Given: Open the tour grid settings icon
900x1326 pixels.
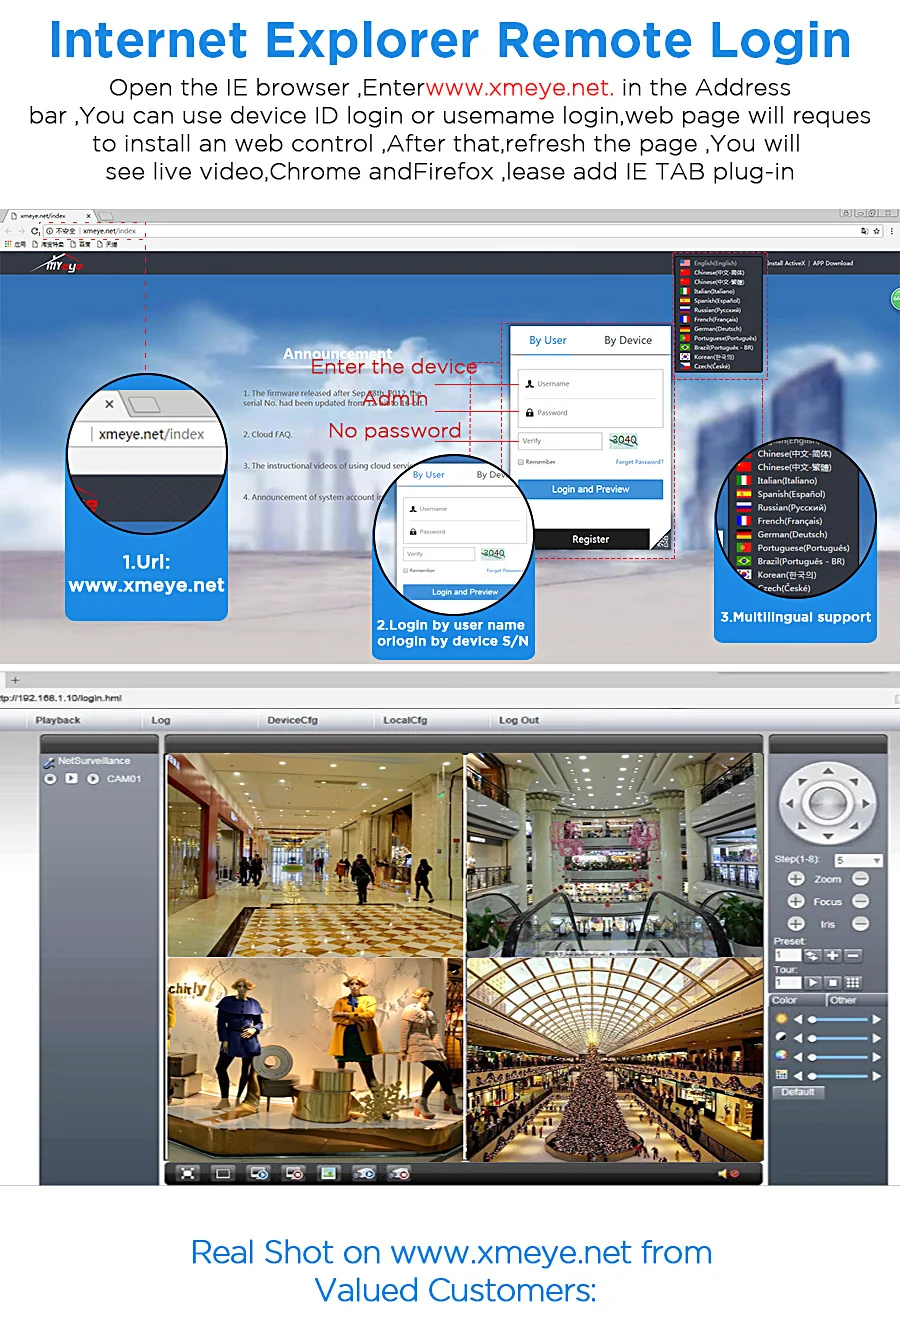Looking at the screenshot, I should (x=853, y=982).
